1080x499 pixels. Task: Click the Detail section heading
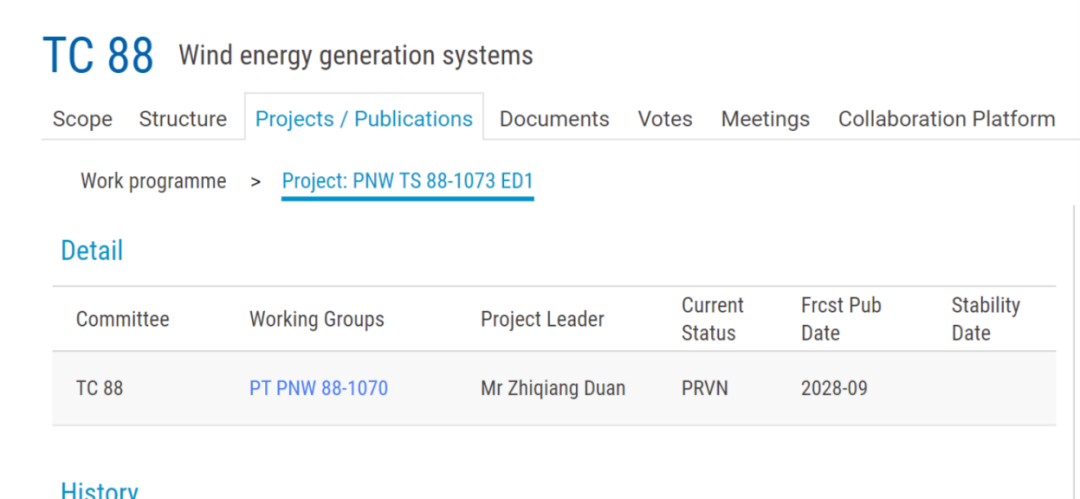(92, 250)
